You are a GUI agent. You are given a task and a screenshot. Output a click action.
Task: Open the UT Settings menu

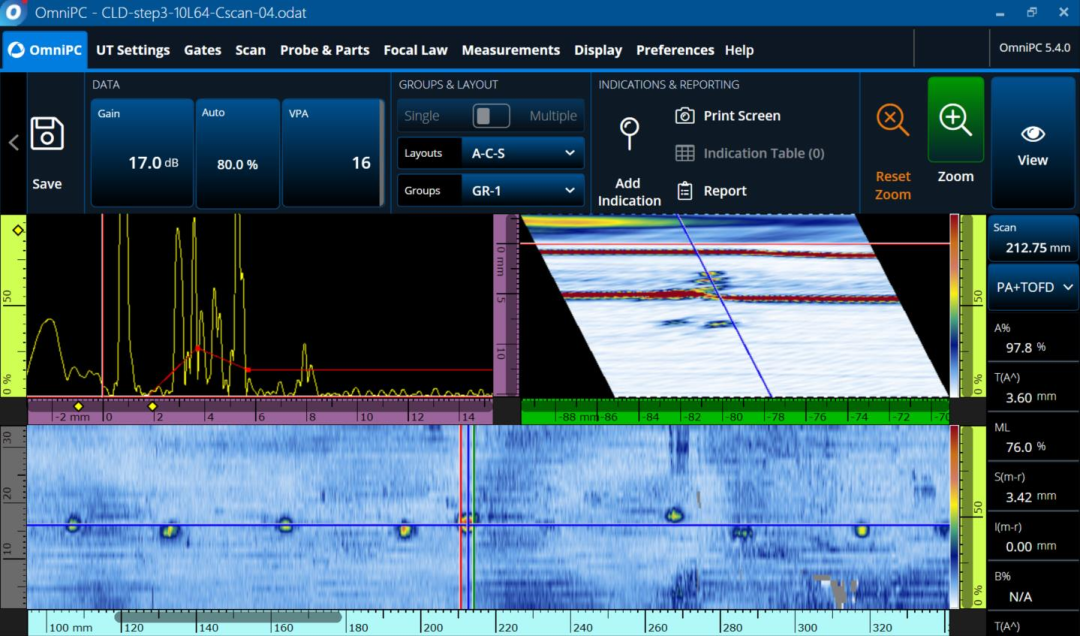coord(133,50)
